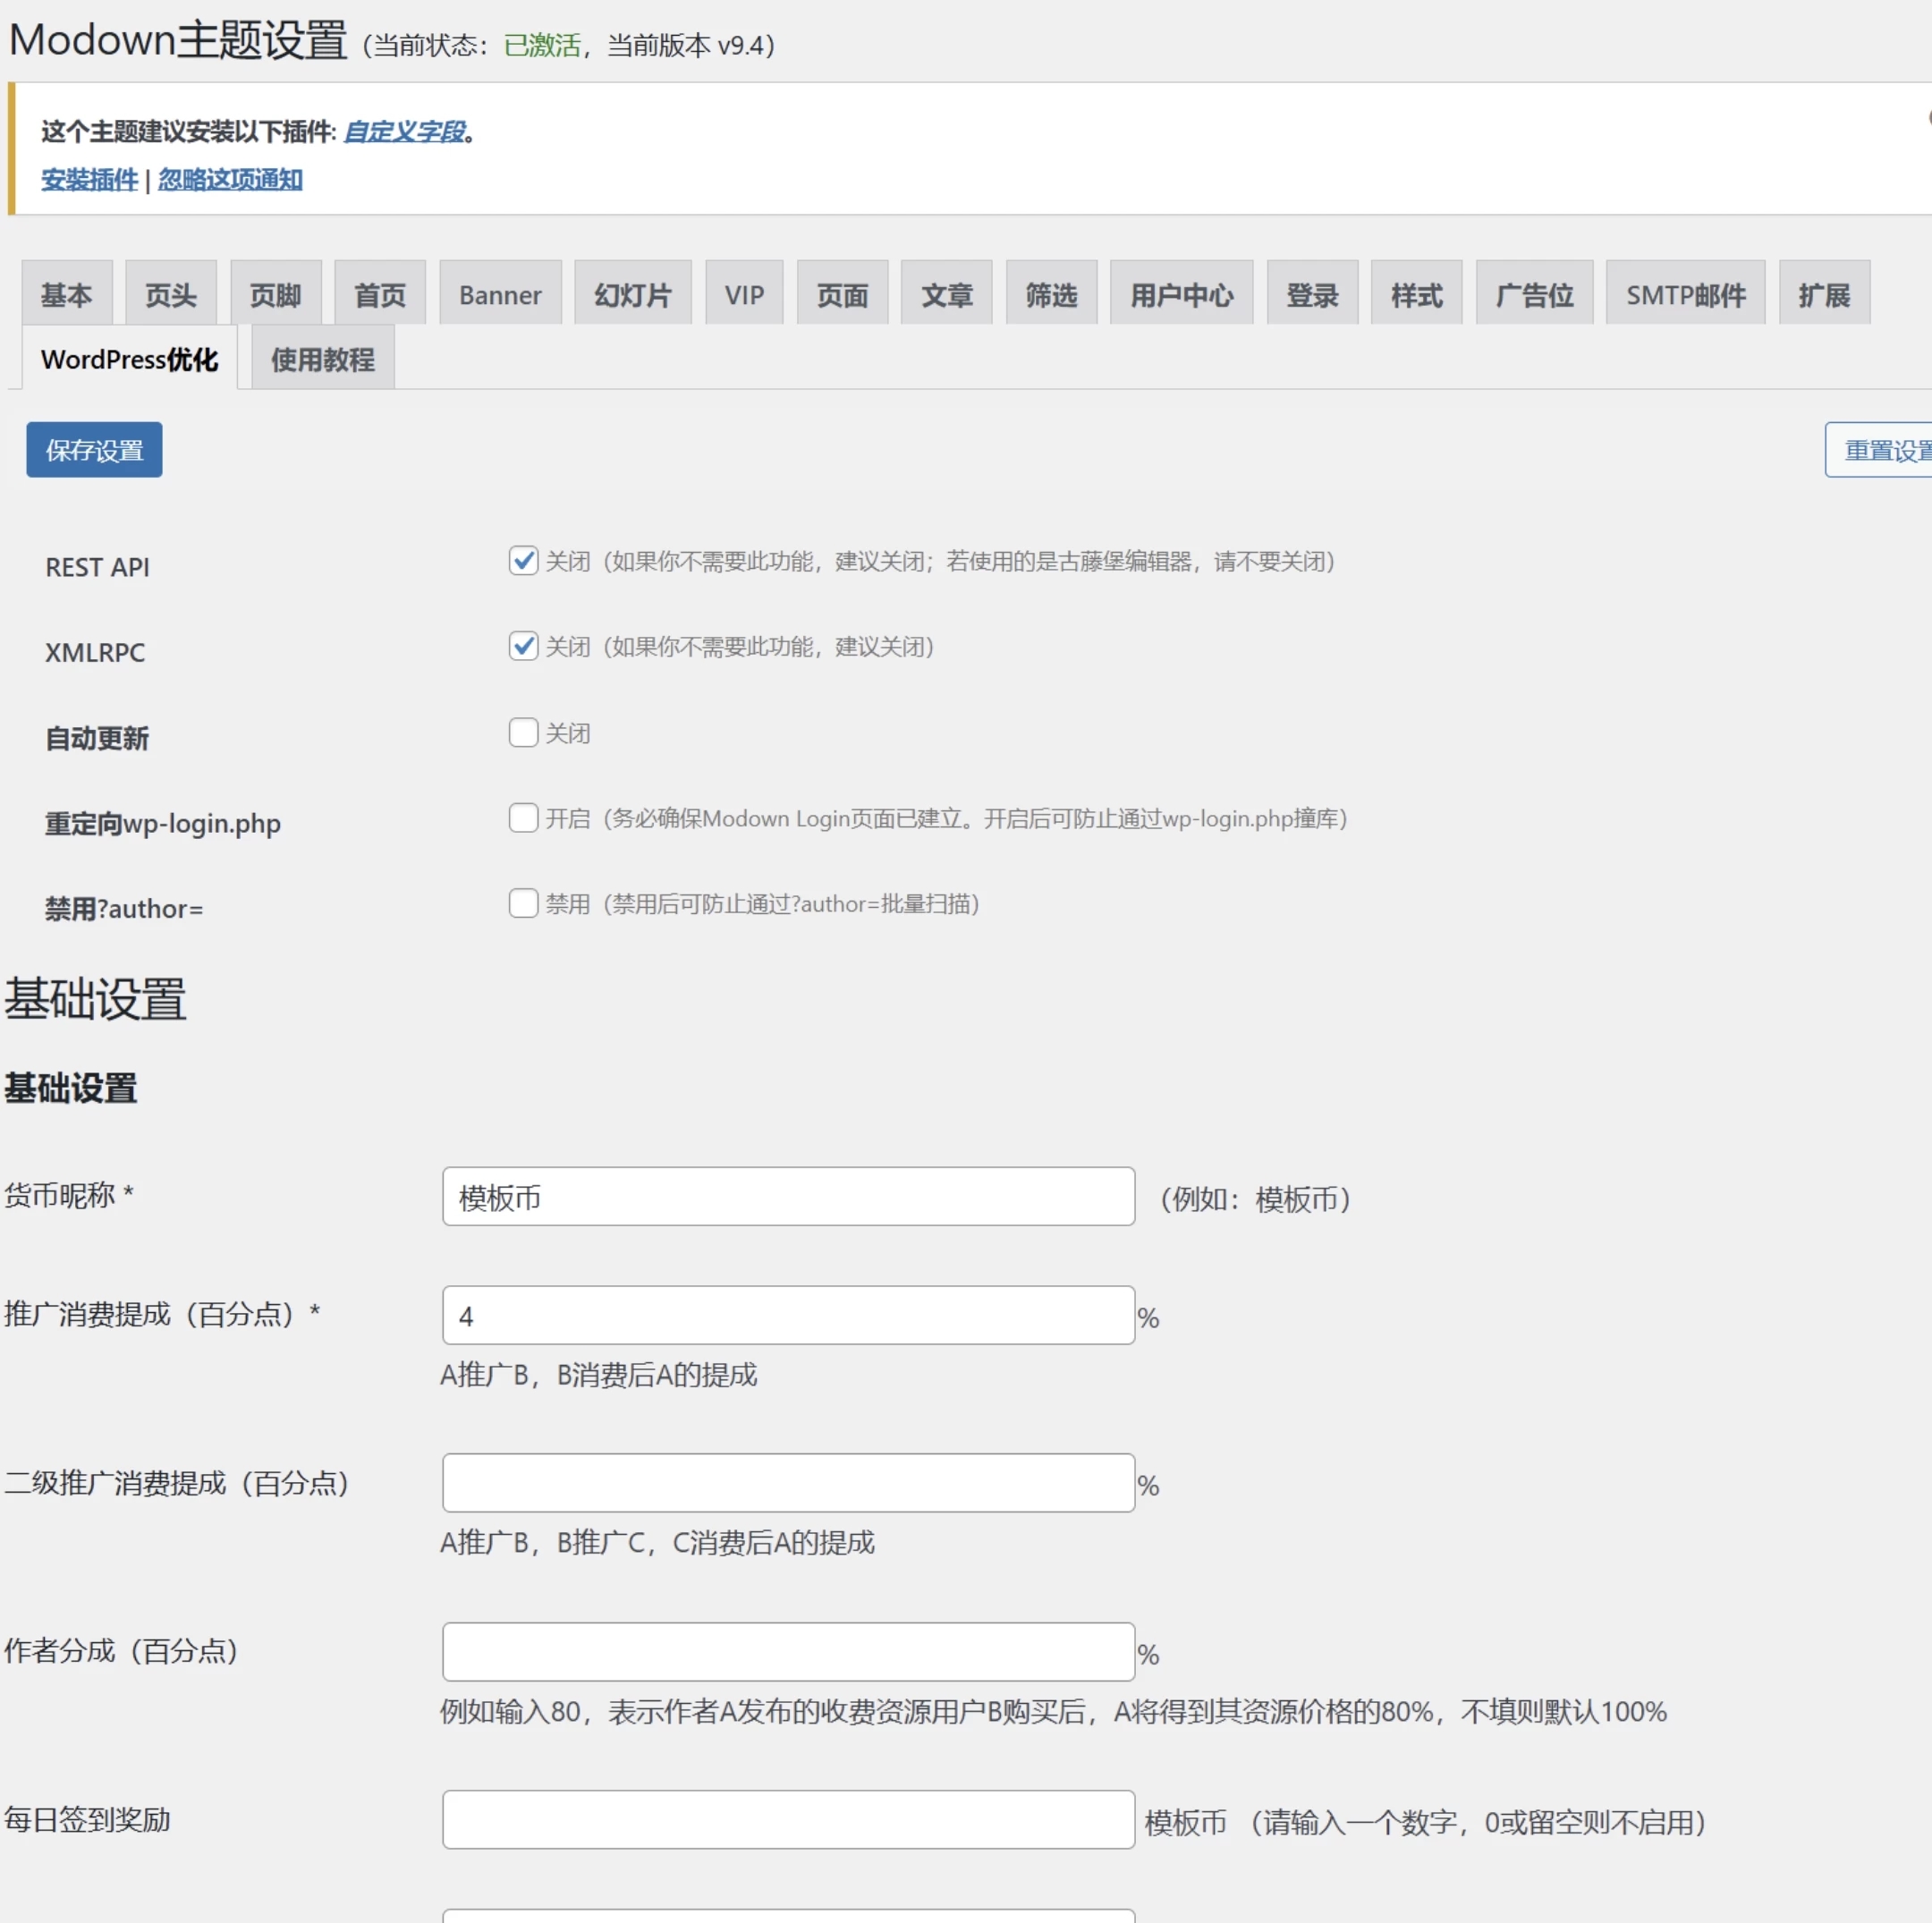Open the SMTP邮件 settings tab
Viewport: 1932px width, 1923px height.
click(1684, 293)
